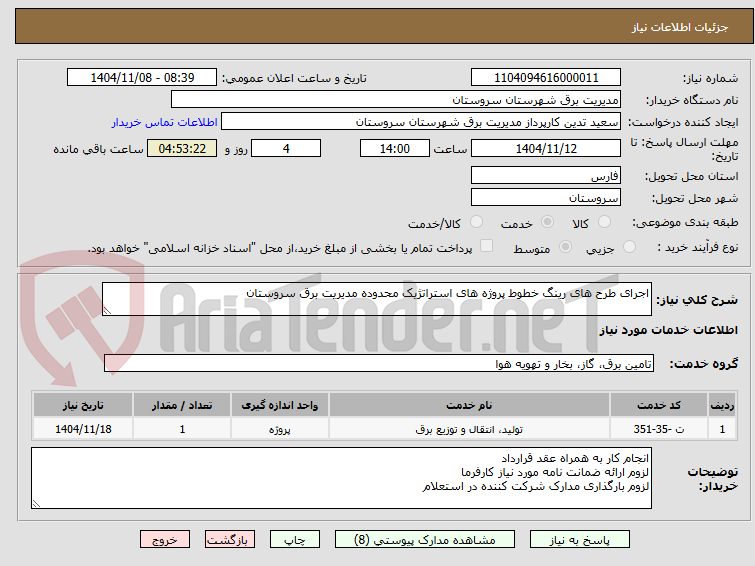Click the row number cell 1 under ردیف

(x=722, y=429)
